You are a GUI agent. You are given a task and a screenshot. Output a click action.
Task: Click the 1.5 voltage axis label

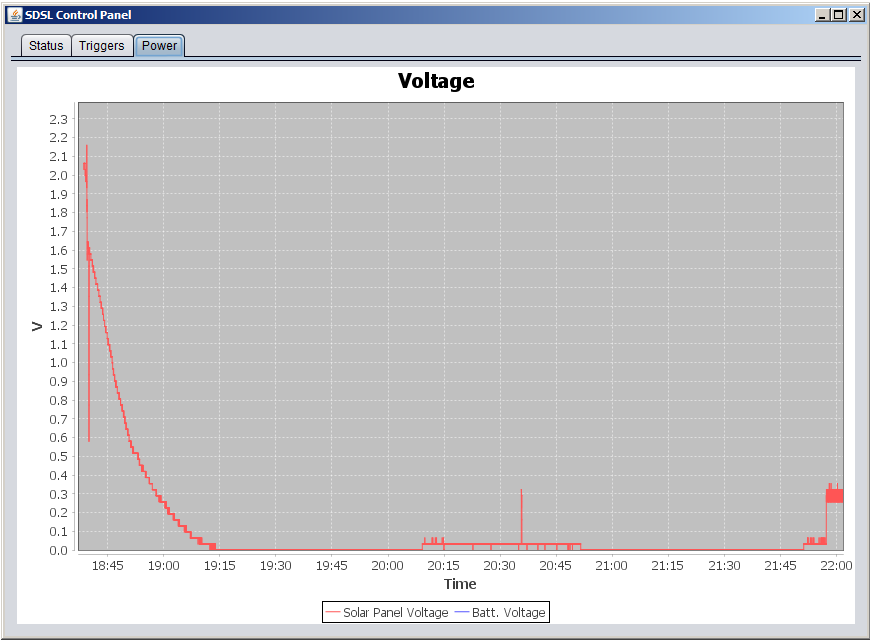point(58,270)
